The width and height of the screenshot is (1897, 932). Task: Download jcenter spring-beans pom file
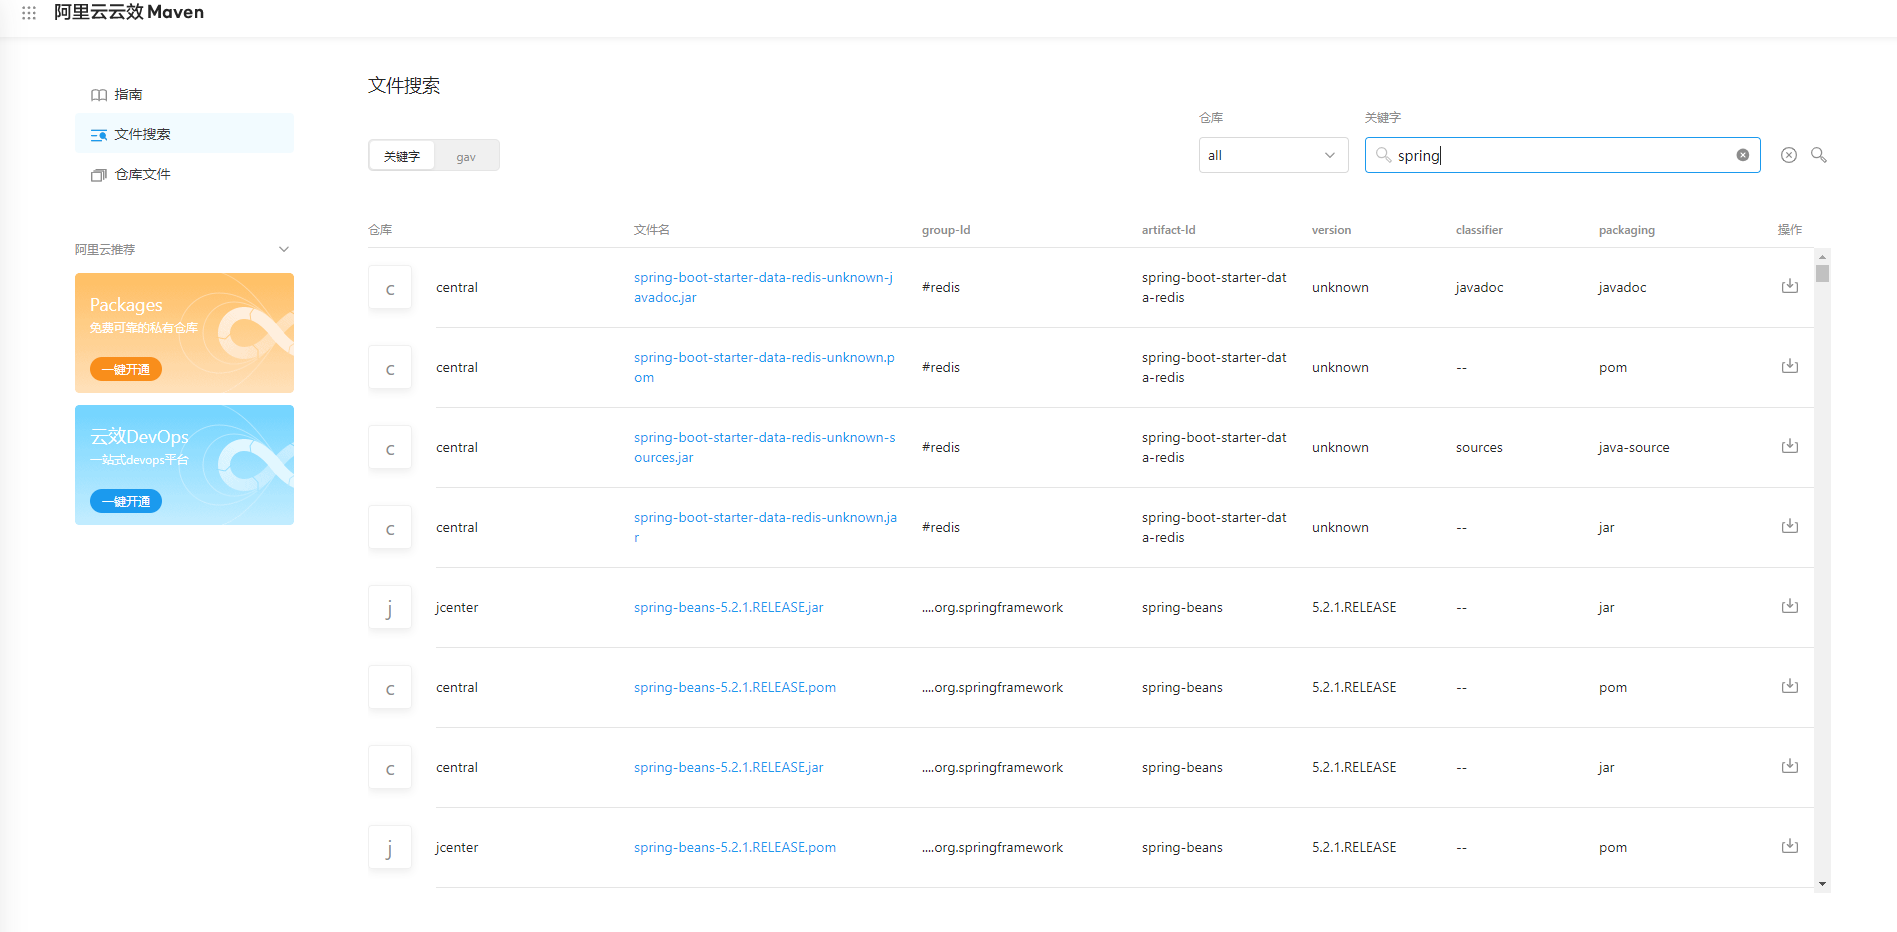pos(1790,846)
